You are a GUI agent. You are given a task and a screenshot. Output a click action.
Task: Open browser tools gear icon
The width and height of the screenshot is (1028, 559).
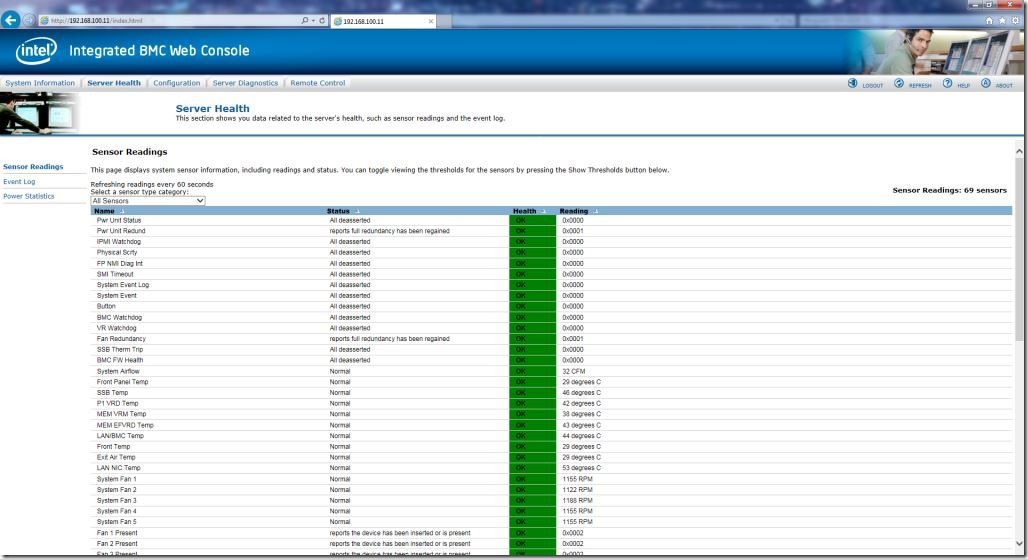click(1016, 20)
